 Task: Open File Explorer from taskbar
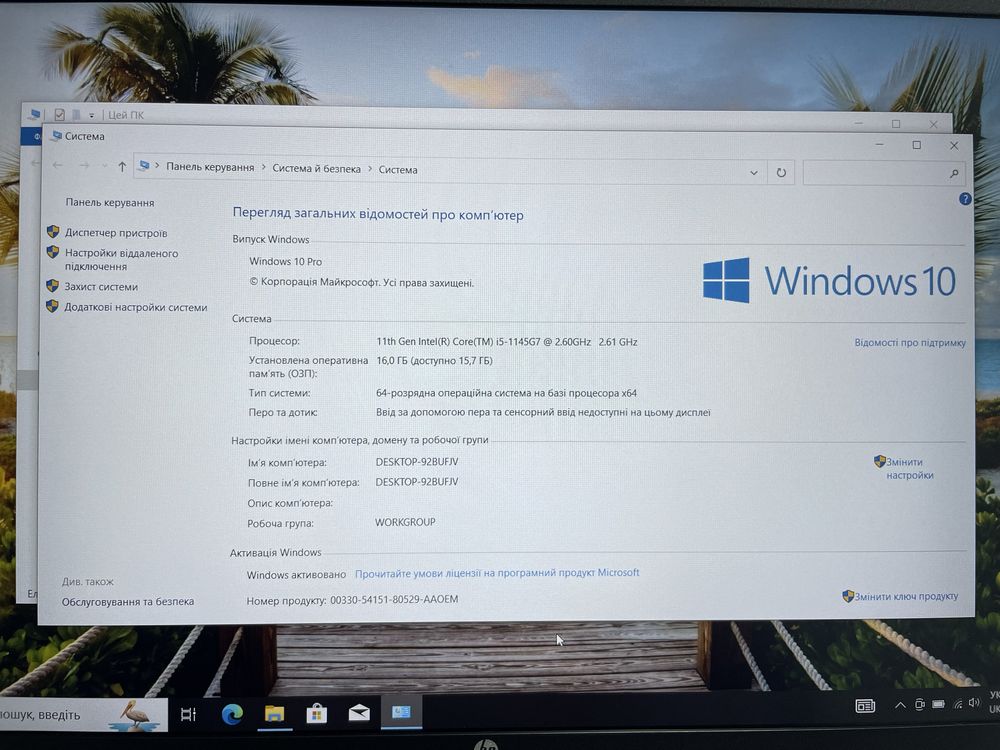point(274,713)
